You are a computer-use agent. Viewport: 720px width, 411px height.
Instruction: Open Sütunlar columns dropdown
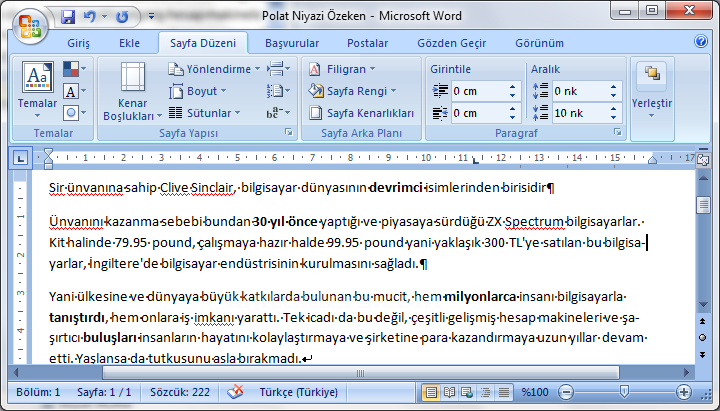tap(204, 113)
